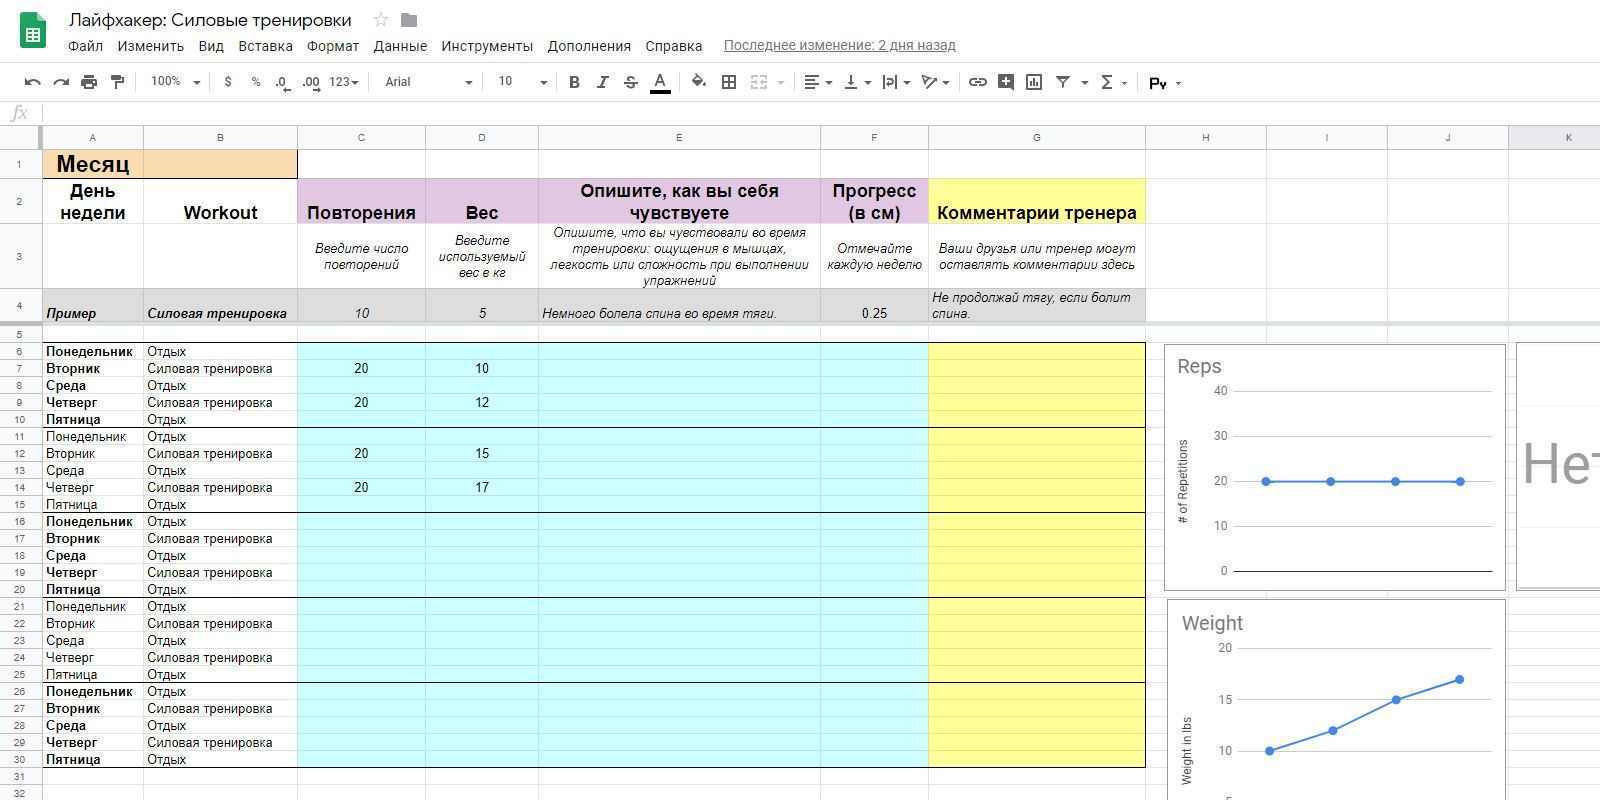
Task: Toggle strikethrough formatting
Action: (x=630, y=82)
